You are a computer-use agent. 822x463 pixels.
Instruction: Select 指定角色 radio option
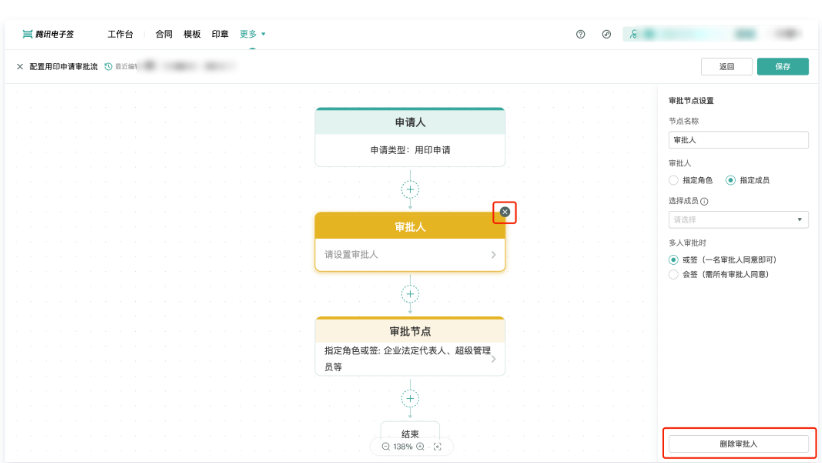[x=674, y=180]
